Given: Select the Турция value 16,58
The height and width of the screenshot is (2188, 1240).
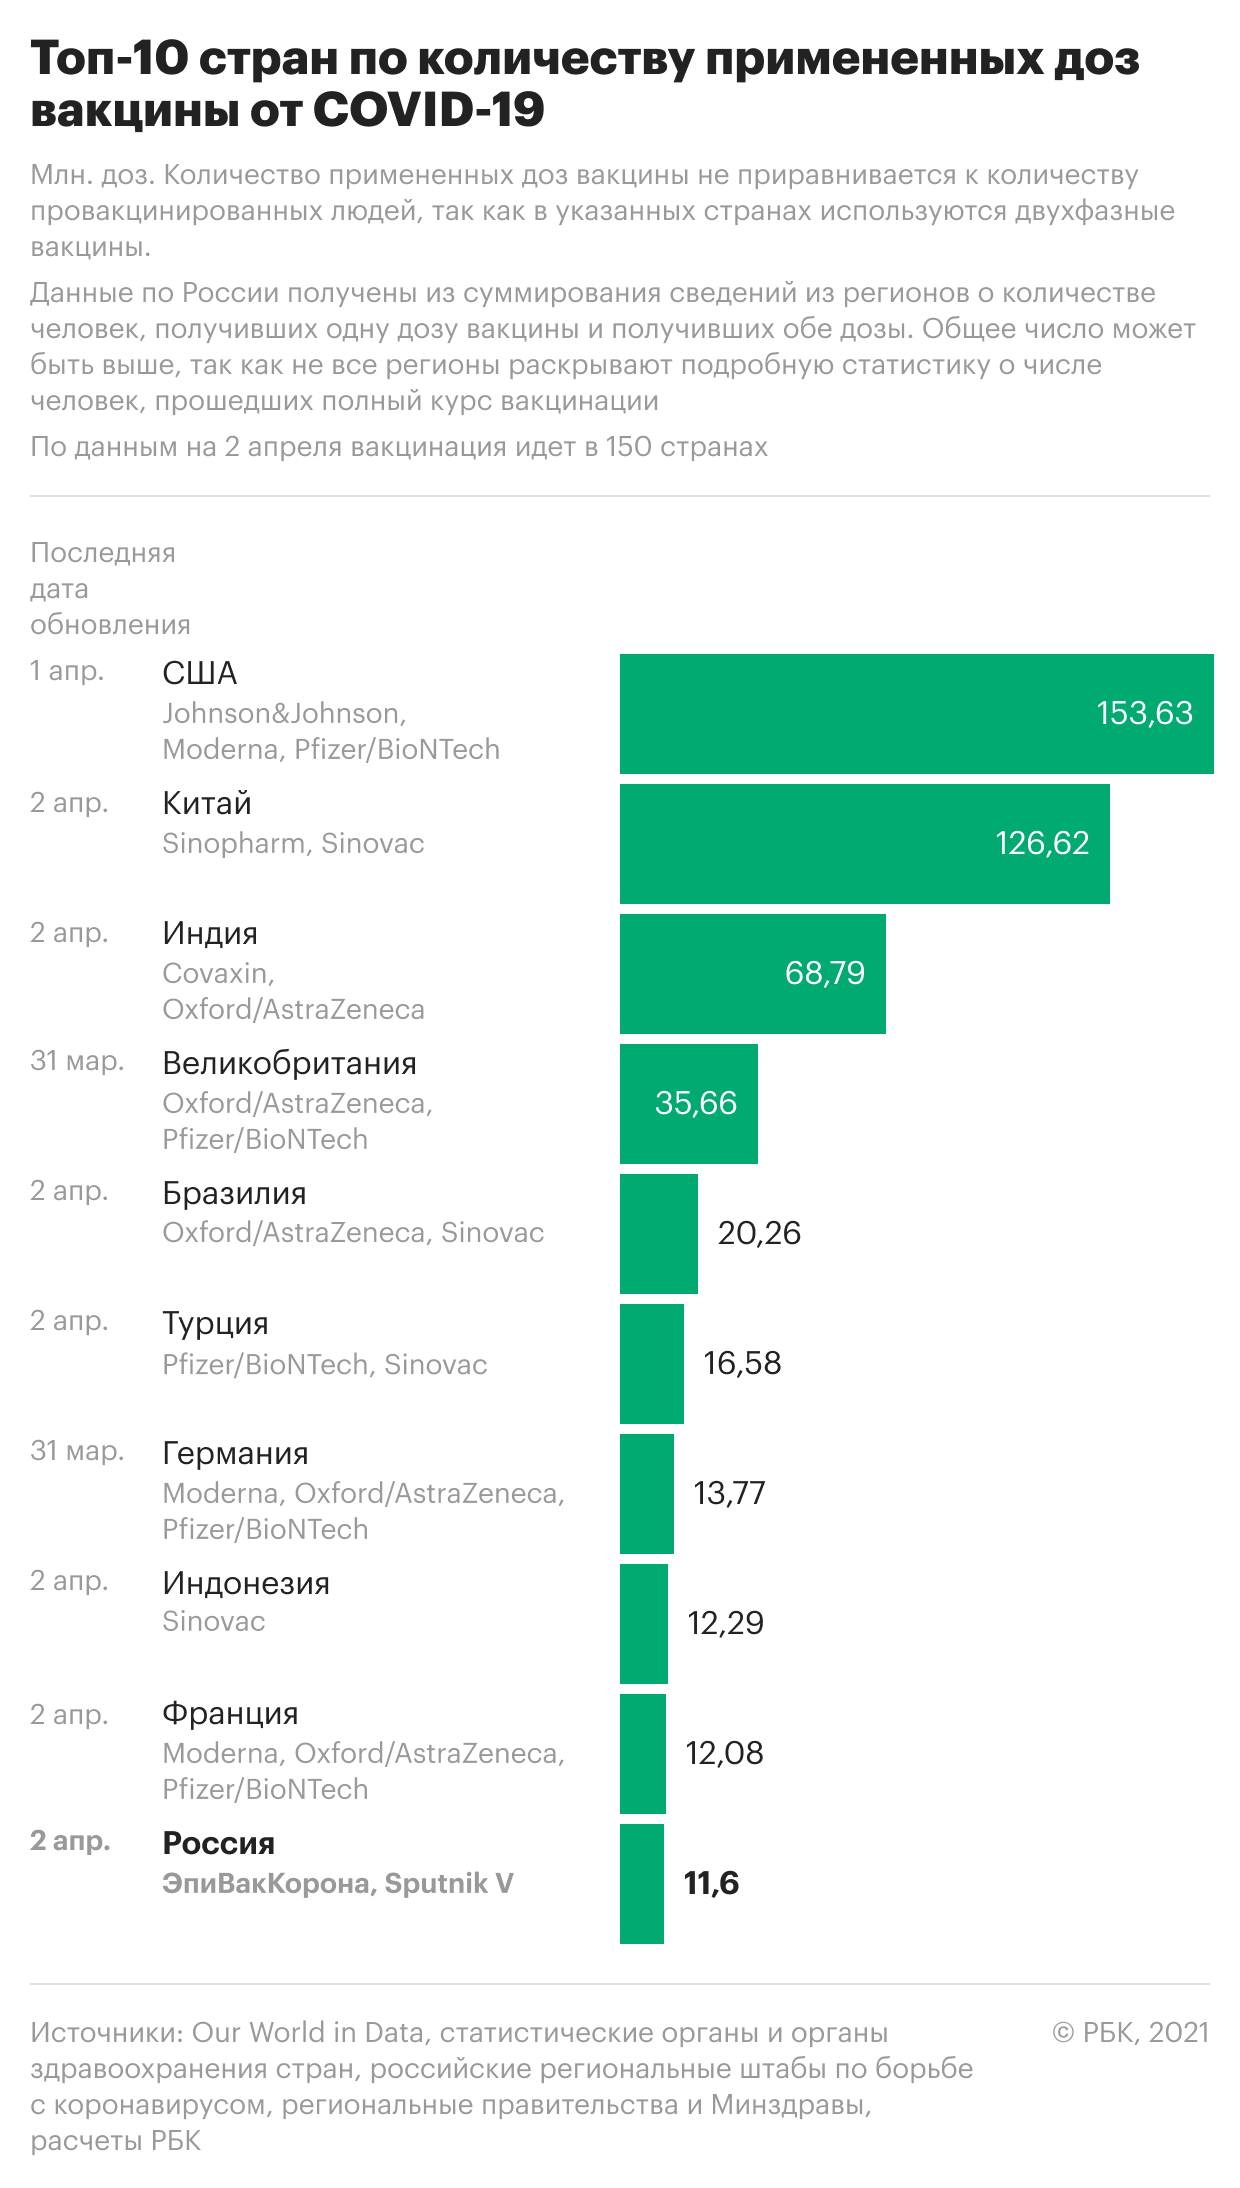Looking at the screenshot, I should pyautogui.click(x=743, y=1363).
